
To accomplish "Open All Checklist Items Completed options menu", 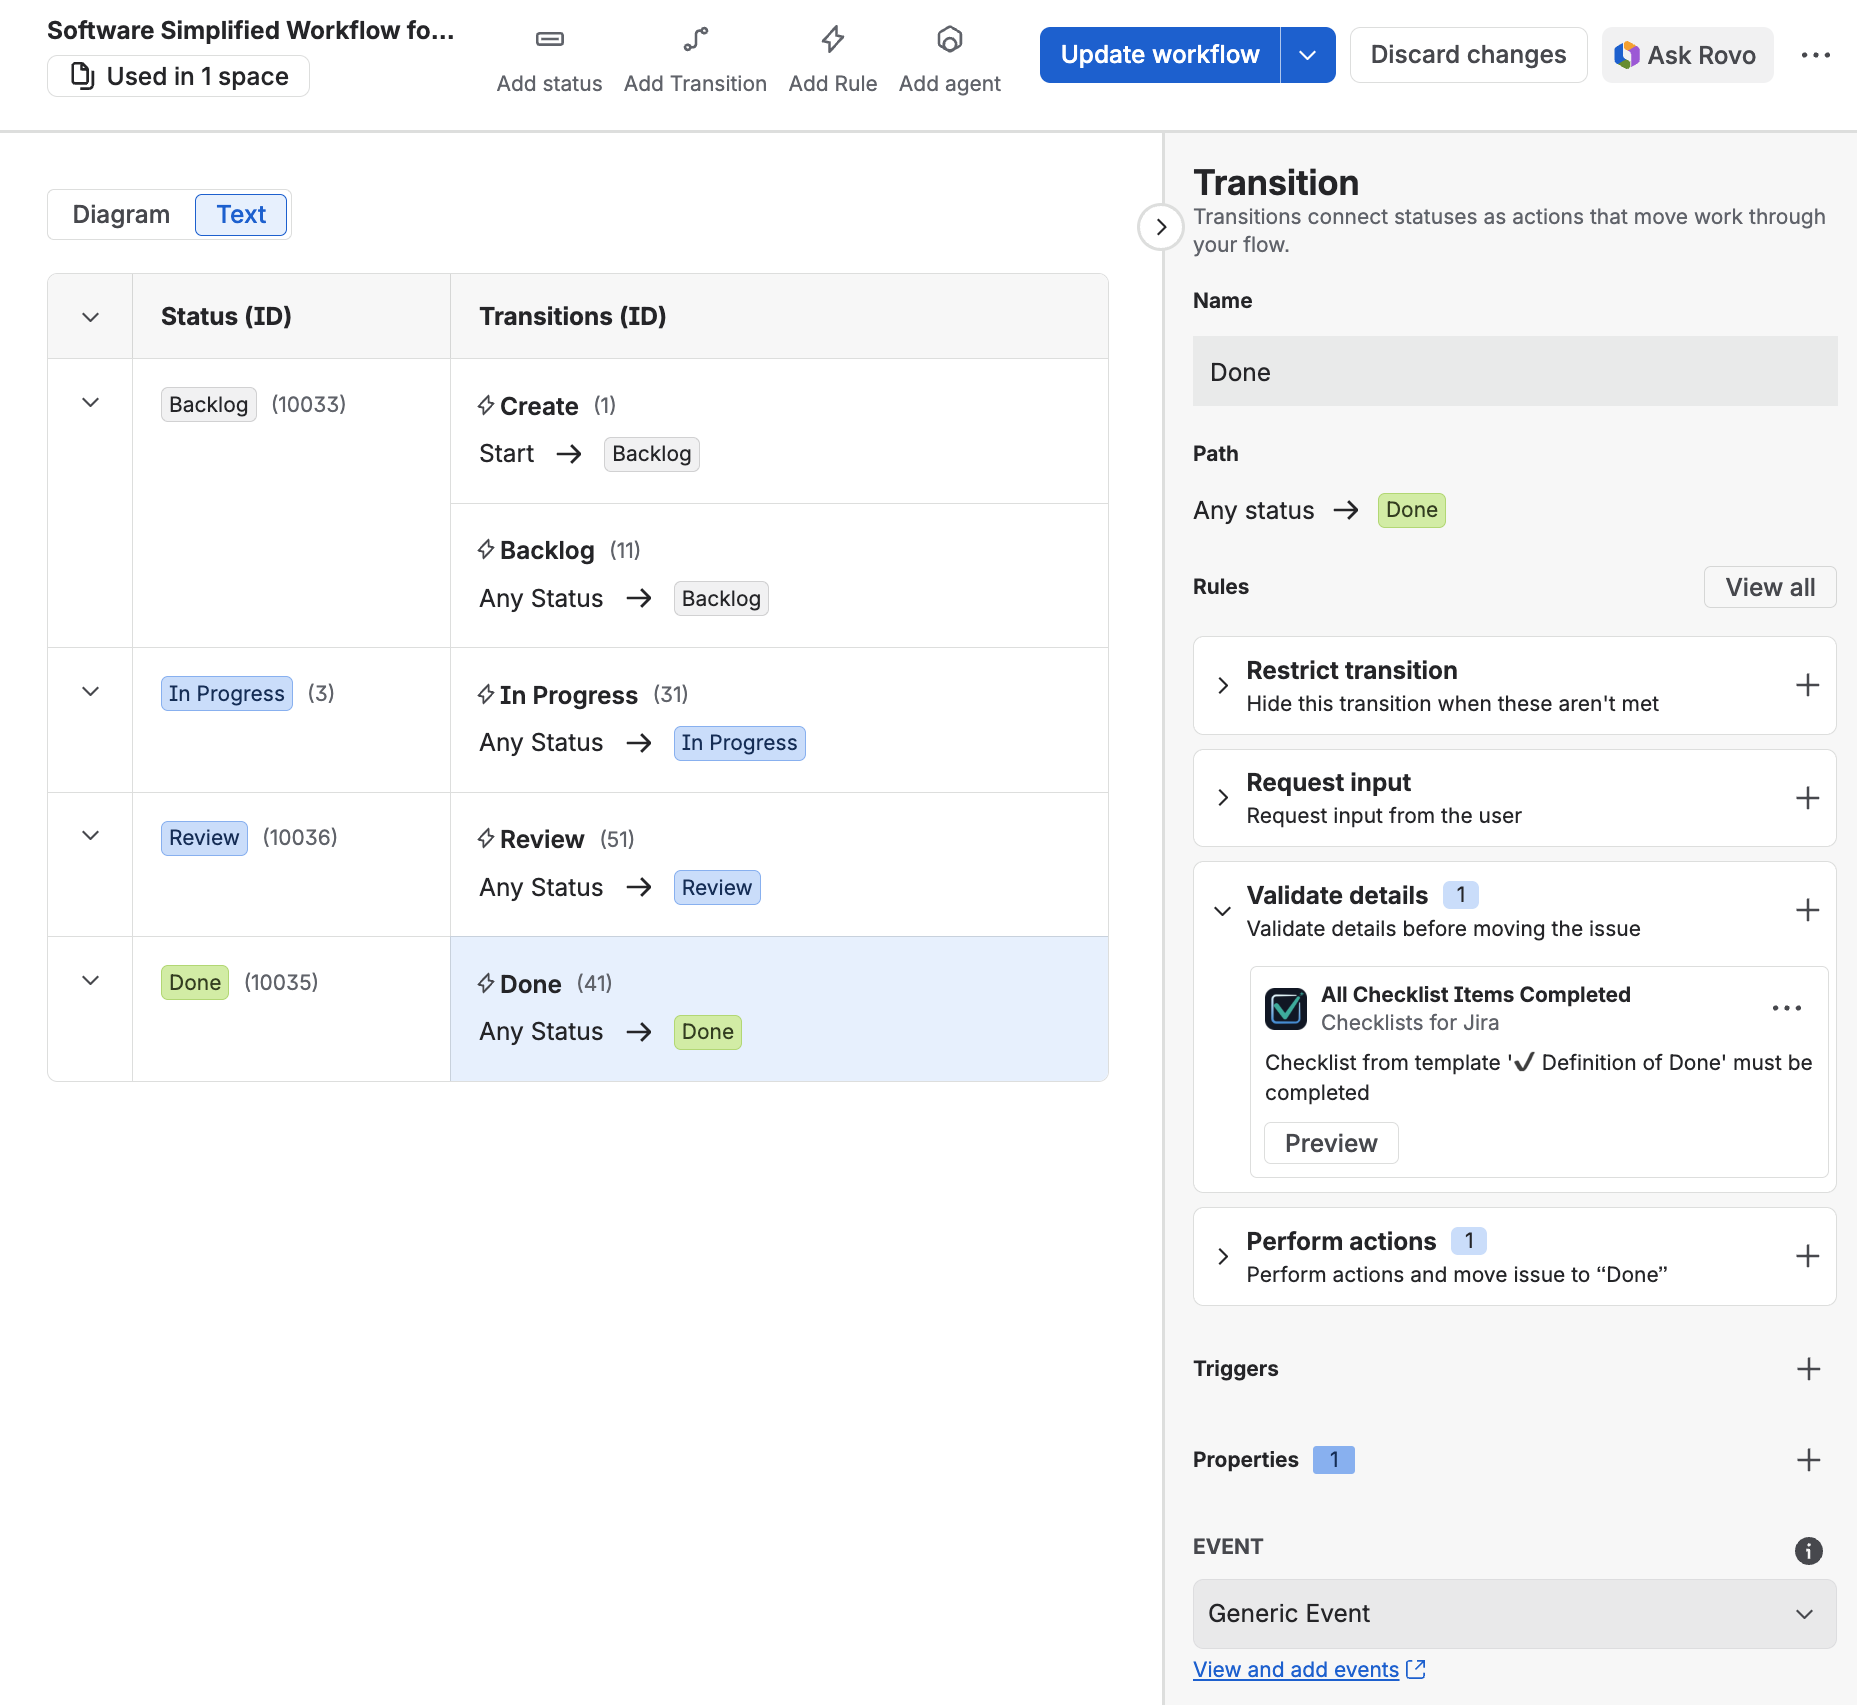I will point(1786,1008).
